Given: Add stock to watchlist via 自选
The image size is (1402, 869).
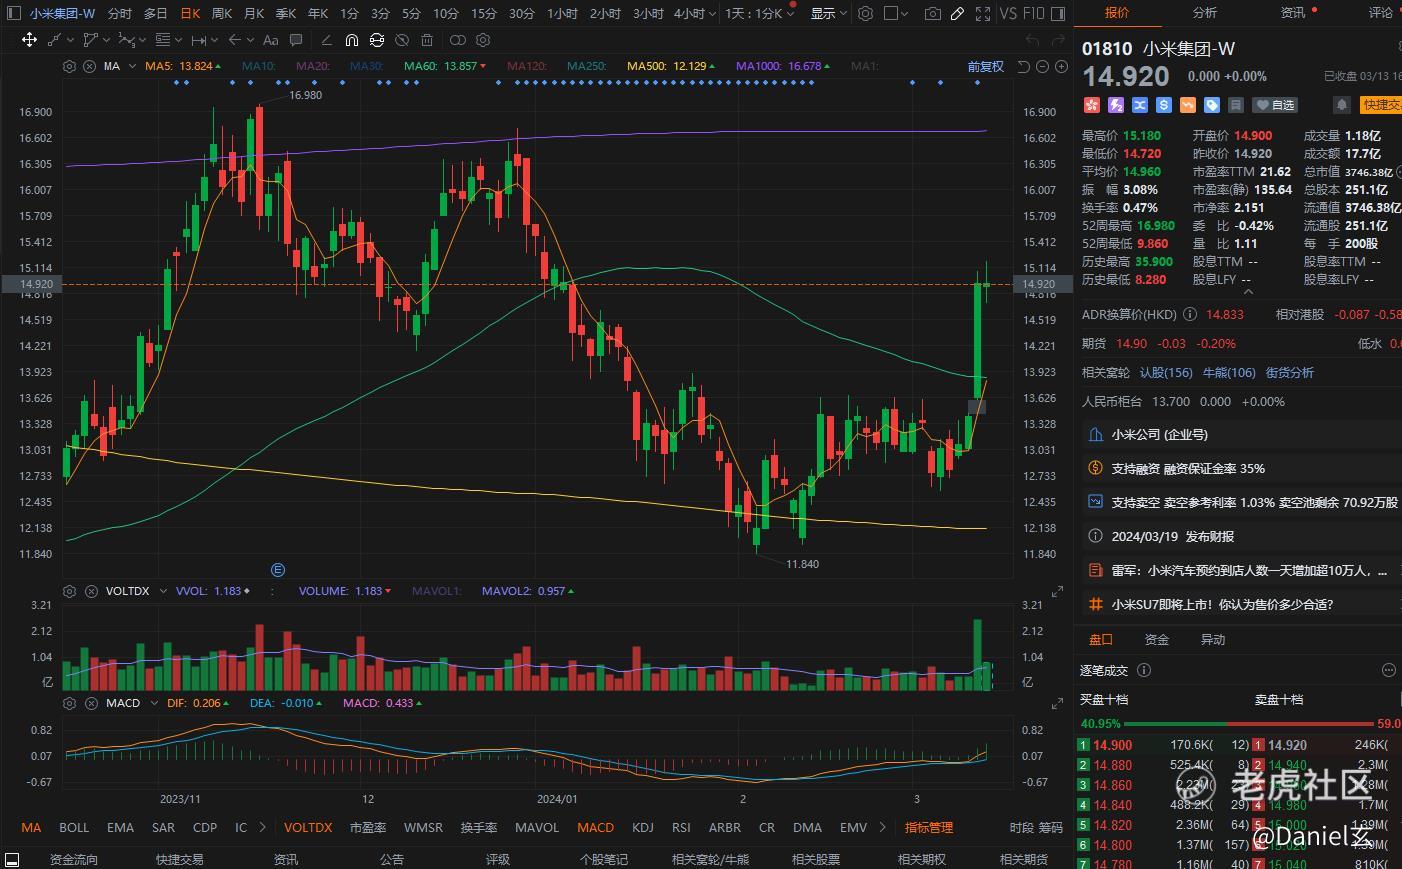Looking at the screenshot, I should point(1275,105).
